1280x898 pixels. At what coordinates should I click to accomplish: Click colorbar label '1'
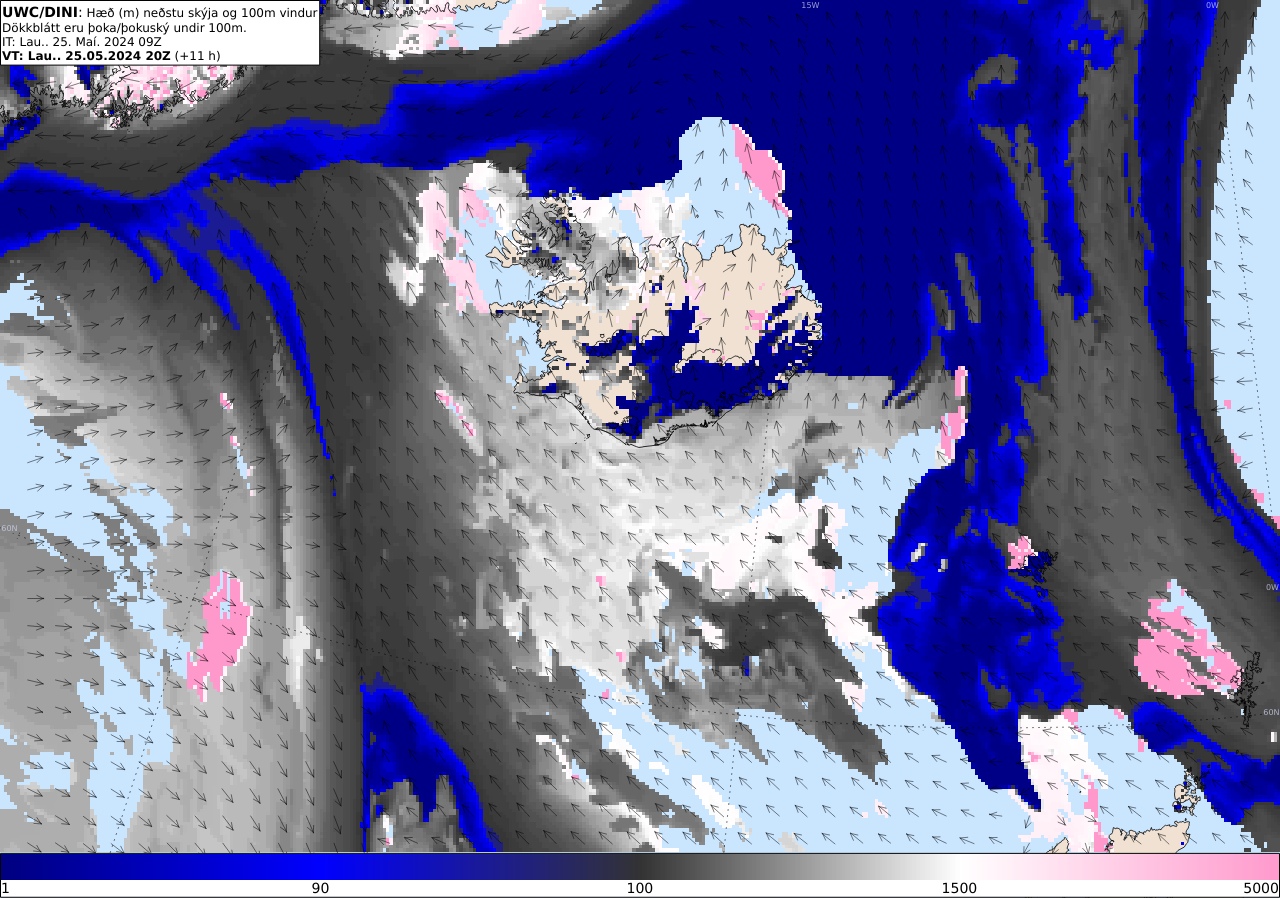[5, 888]
